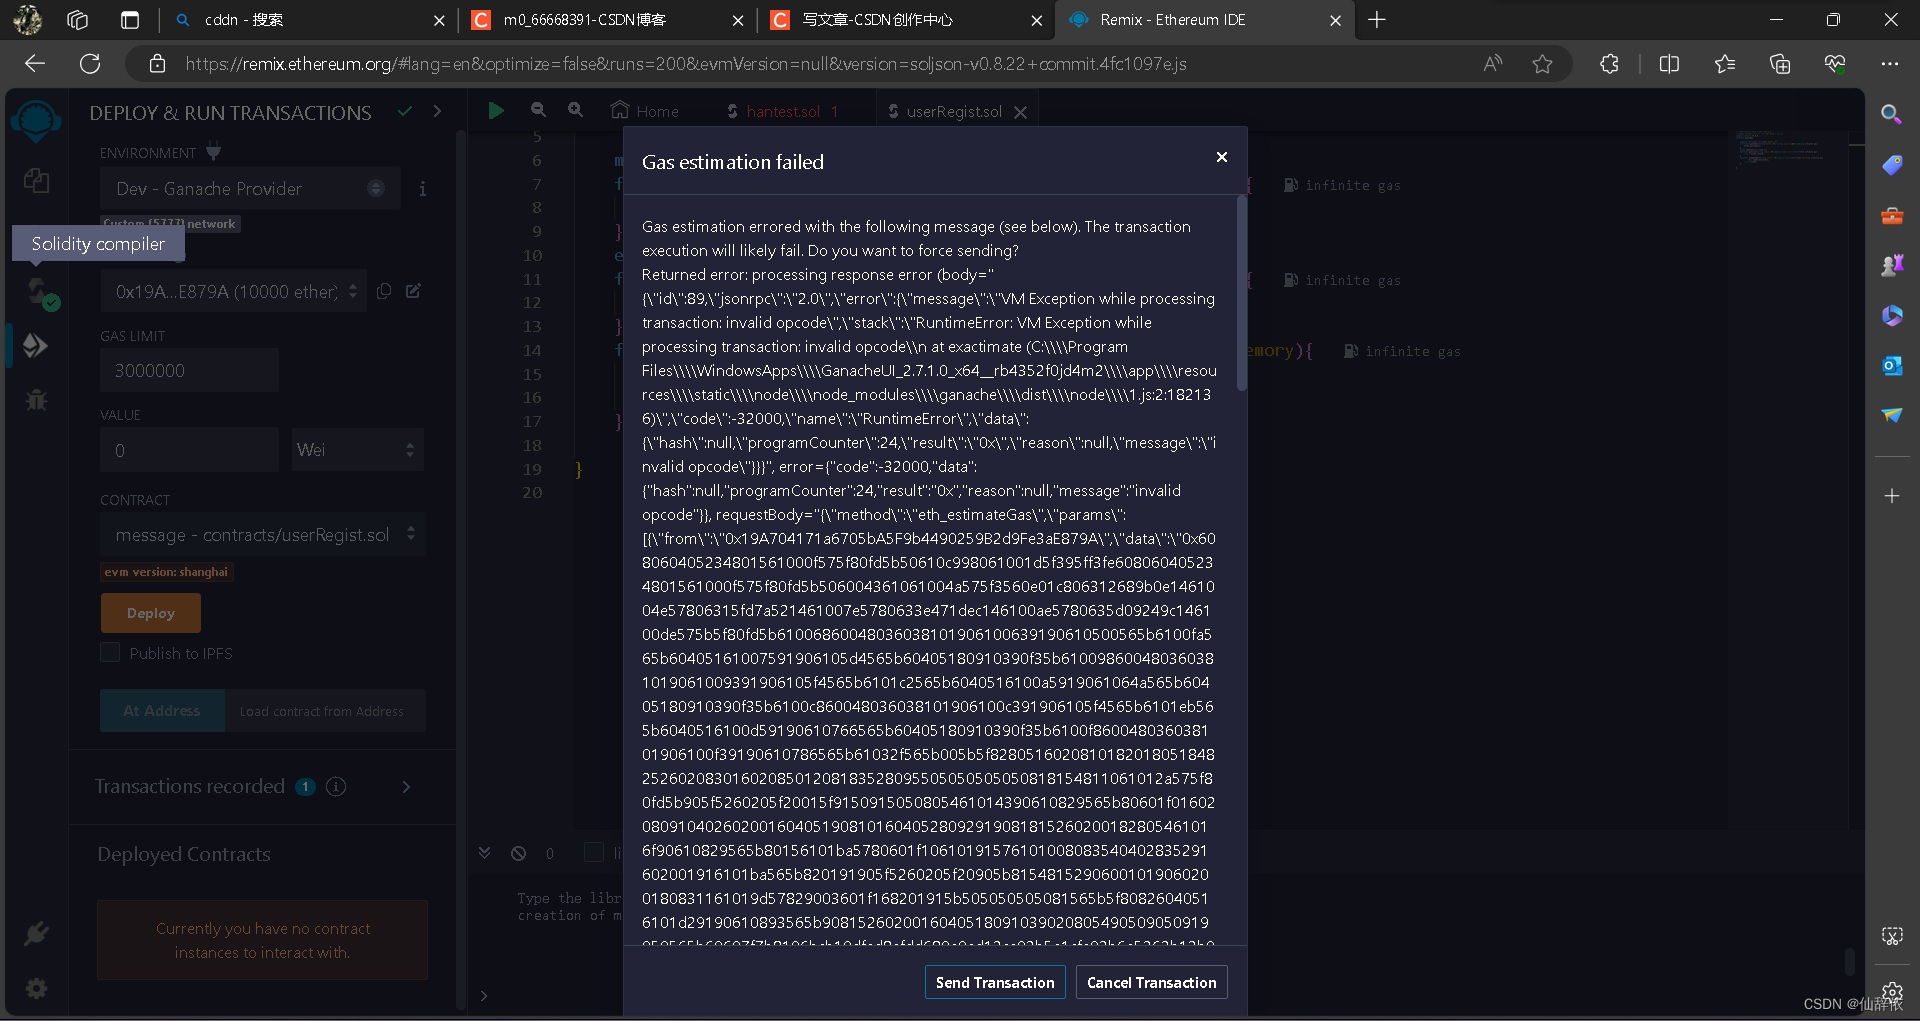This screenshot has width=1920, height=1021.
Task: Expand the Transactions recorded section
Action: 406,787
